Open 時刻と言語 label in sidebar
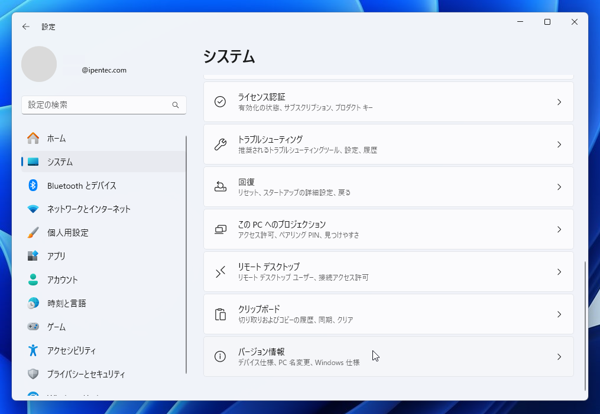 coord(67,303)
